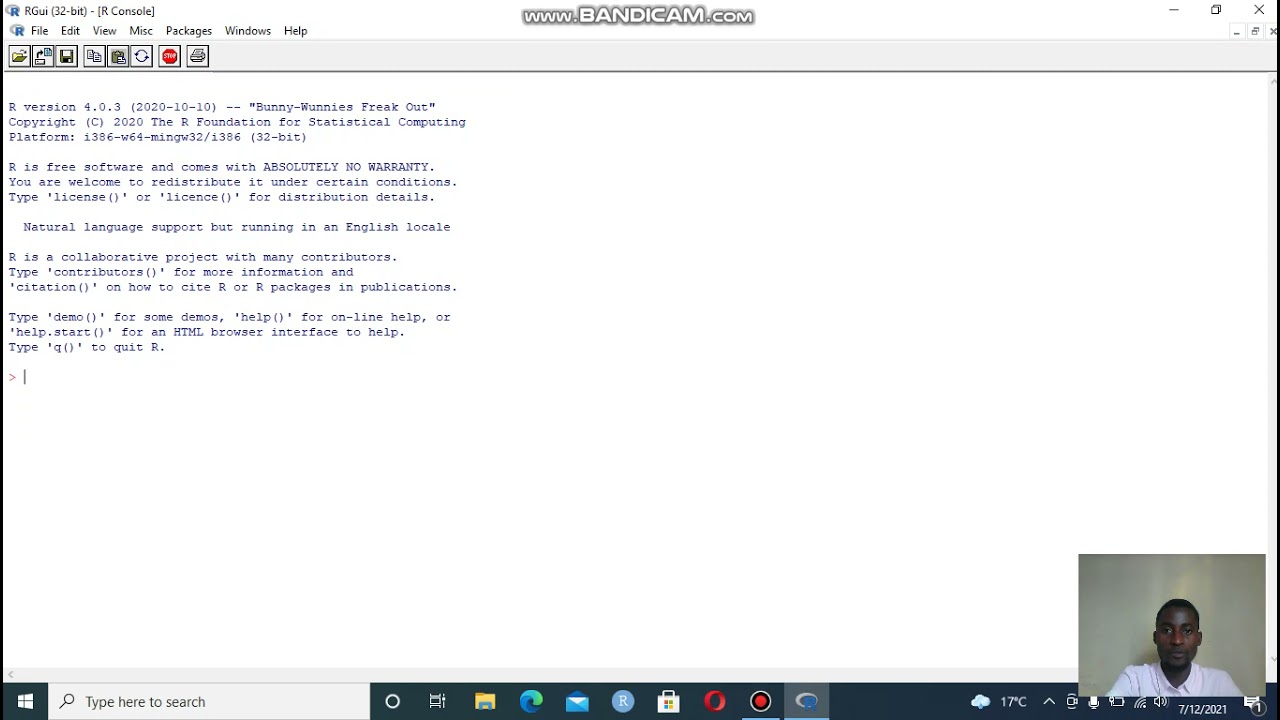This screenshot has height=720, width=1280.
Task: Launch Microsoft Edge from taskbar
Action: point(531,701)
